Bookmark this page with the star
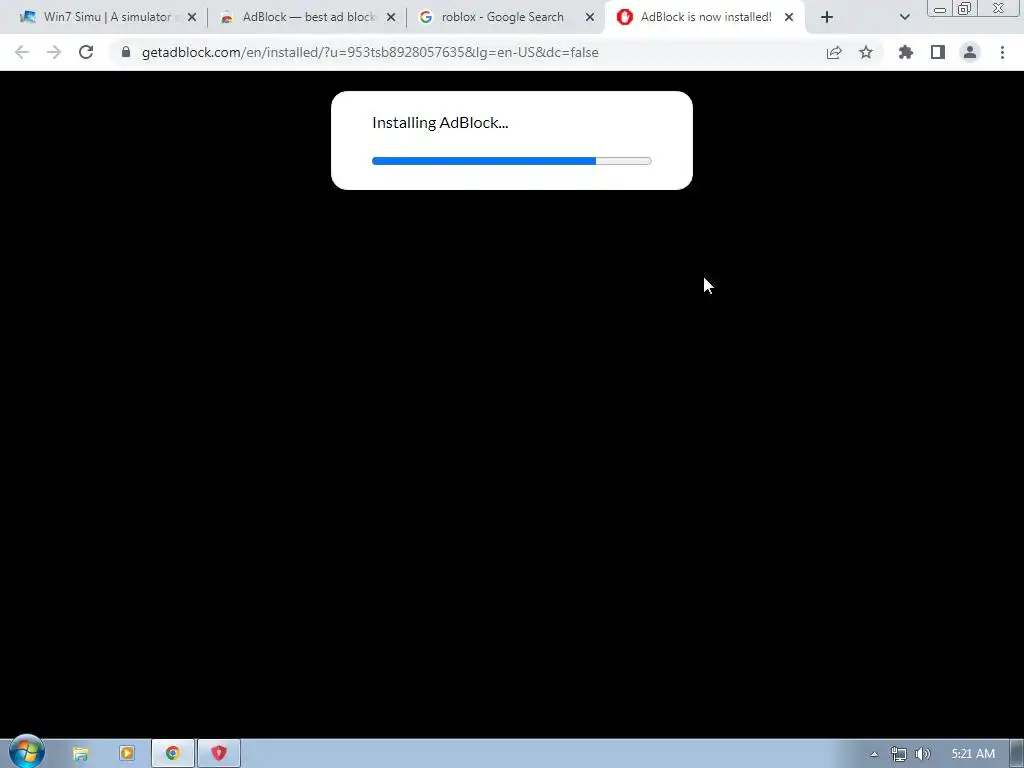The height and width of the screenshot is (768, 1024). 866,52
